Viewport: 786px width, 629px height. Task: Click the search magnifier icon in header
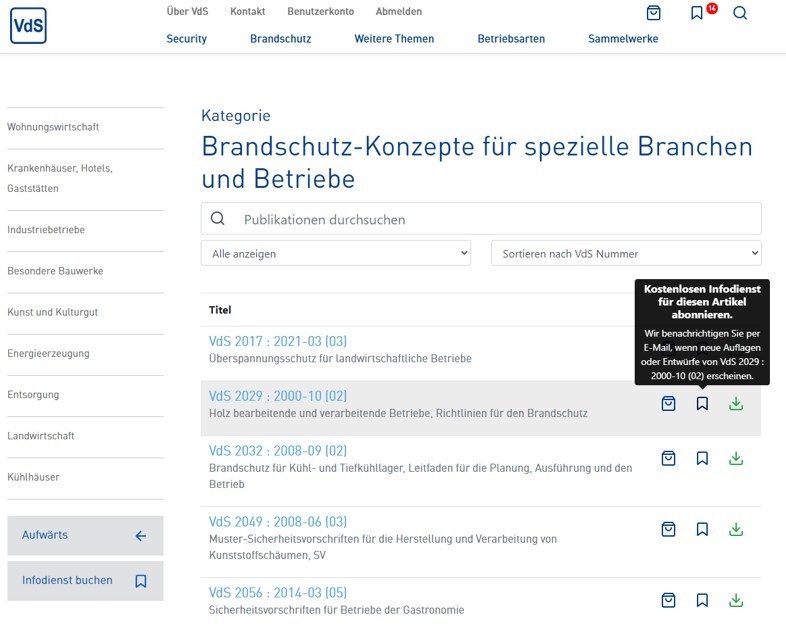[x=740, y=13]
